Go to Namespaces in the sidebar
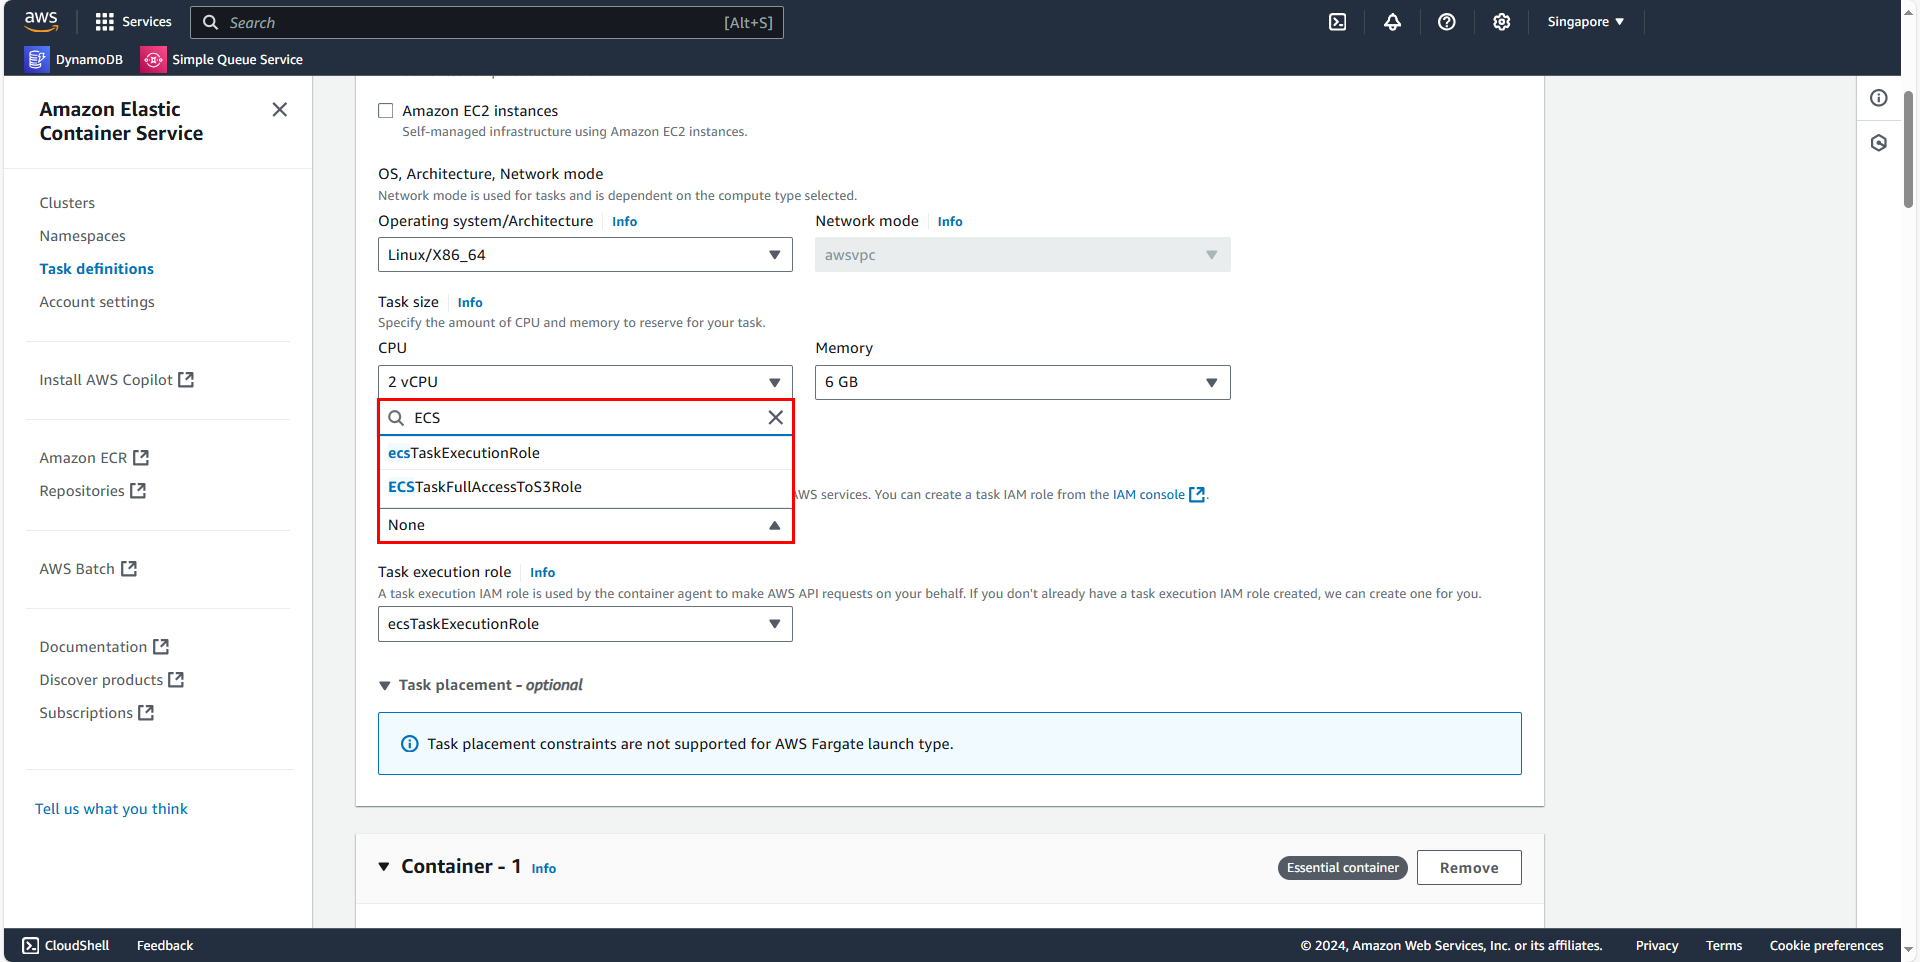This screenshot has height=962, width=1920. click(x=82, y=236)
